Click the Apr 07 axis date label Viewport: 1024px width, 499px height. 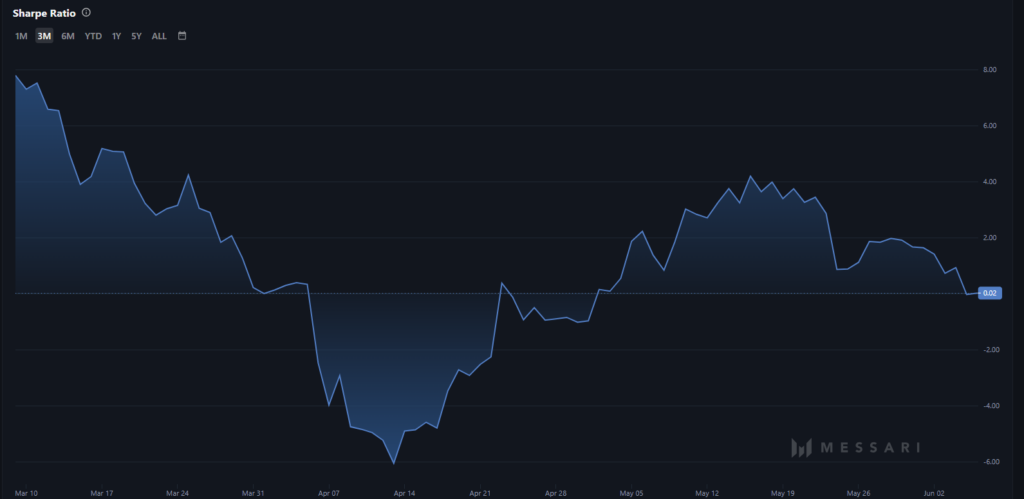pos(329,493)
